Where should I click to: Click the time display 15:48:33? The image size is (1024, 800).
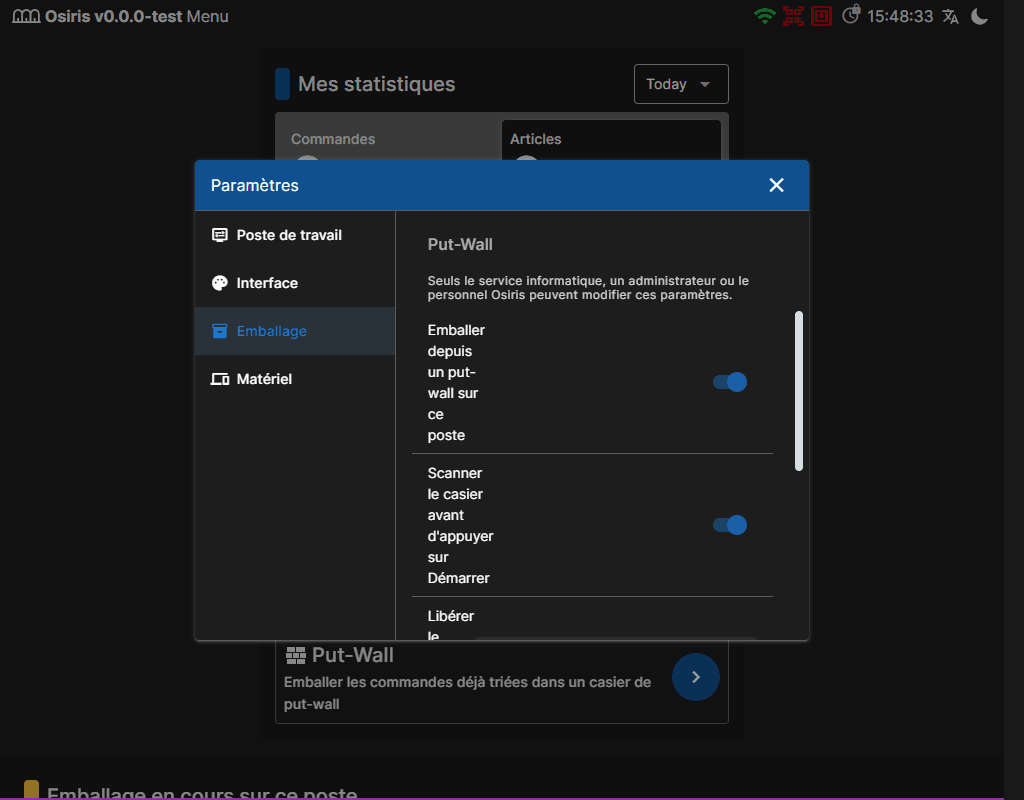pyautogui.click(x=900, y=16)
